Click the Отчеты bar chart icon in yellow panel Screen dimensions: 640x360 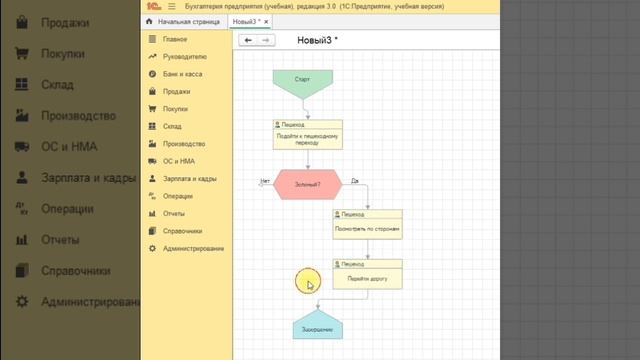point(152,213)
